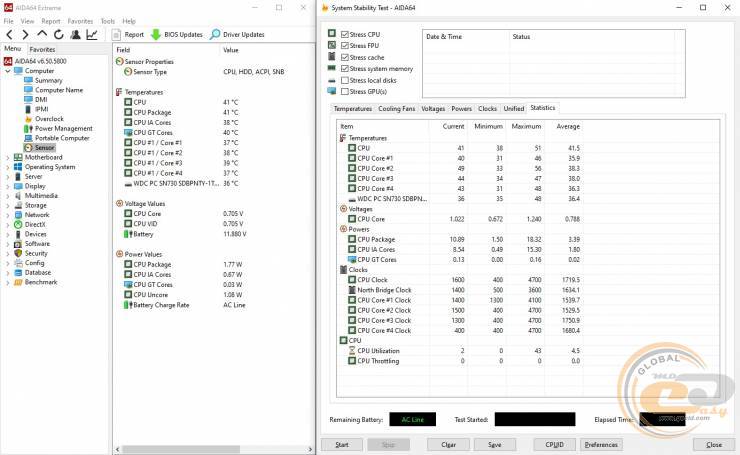Switch to the Favorites panel tab
Viewport: 740px width, 455px height.
(x=42, y=49)
